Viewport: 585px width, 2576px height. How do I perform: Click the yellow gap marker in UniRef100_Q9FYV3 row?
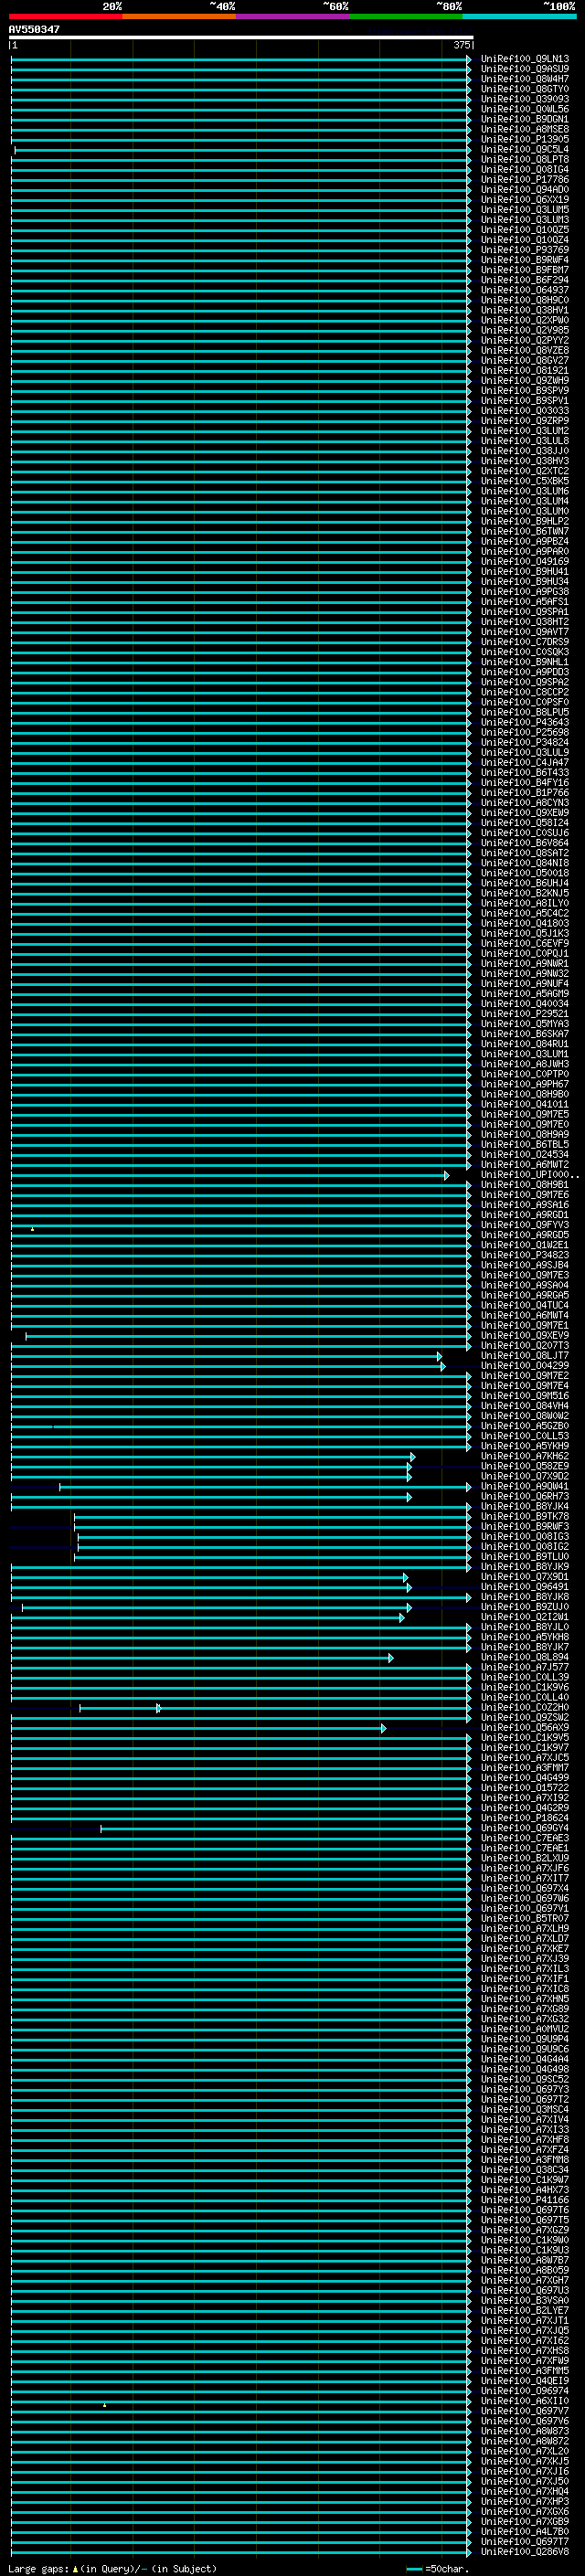click(x=32, y=1229)
